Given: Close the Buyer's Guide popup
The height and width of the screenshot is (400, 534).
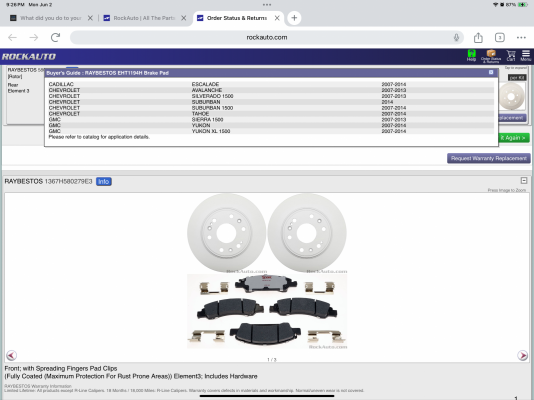Looking at the screenshot, I should 491,72.
